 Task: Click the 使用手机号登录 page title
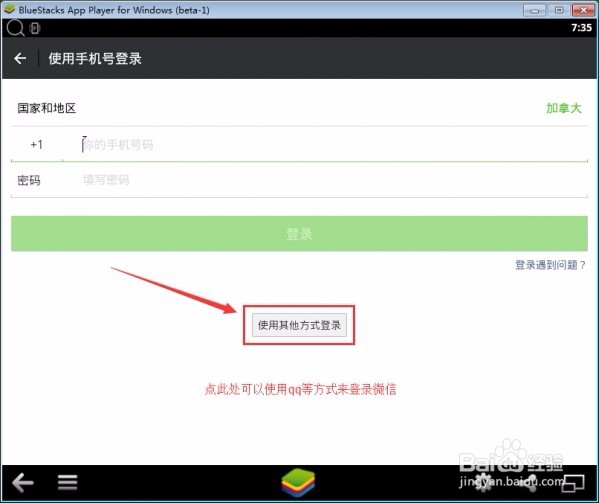(95, 58)
